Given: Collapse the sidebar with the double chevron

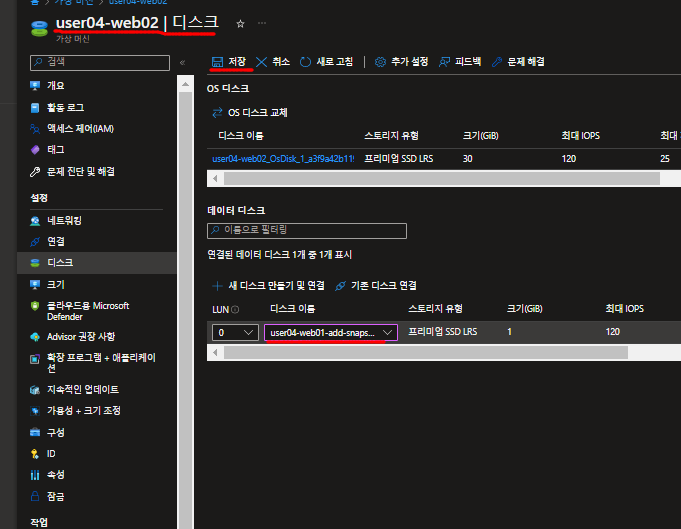Looking at the screenshot, I should tap(182, 63).
